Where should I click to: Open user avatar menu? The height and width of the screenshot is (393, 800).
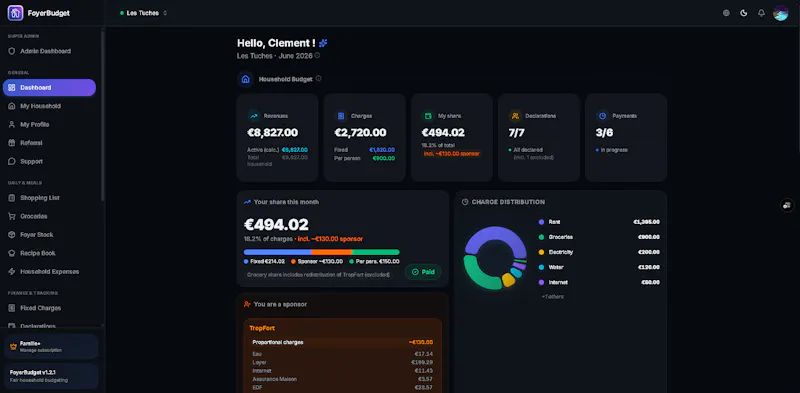(781, 13)
